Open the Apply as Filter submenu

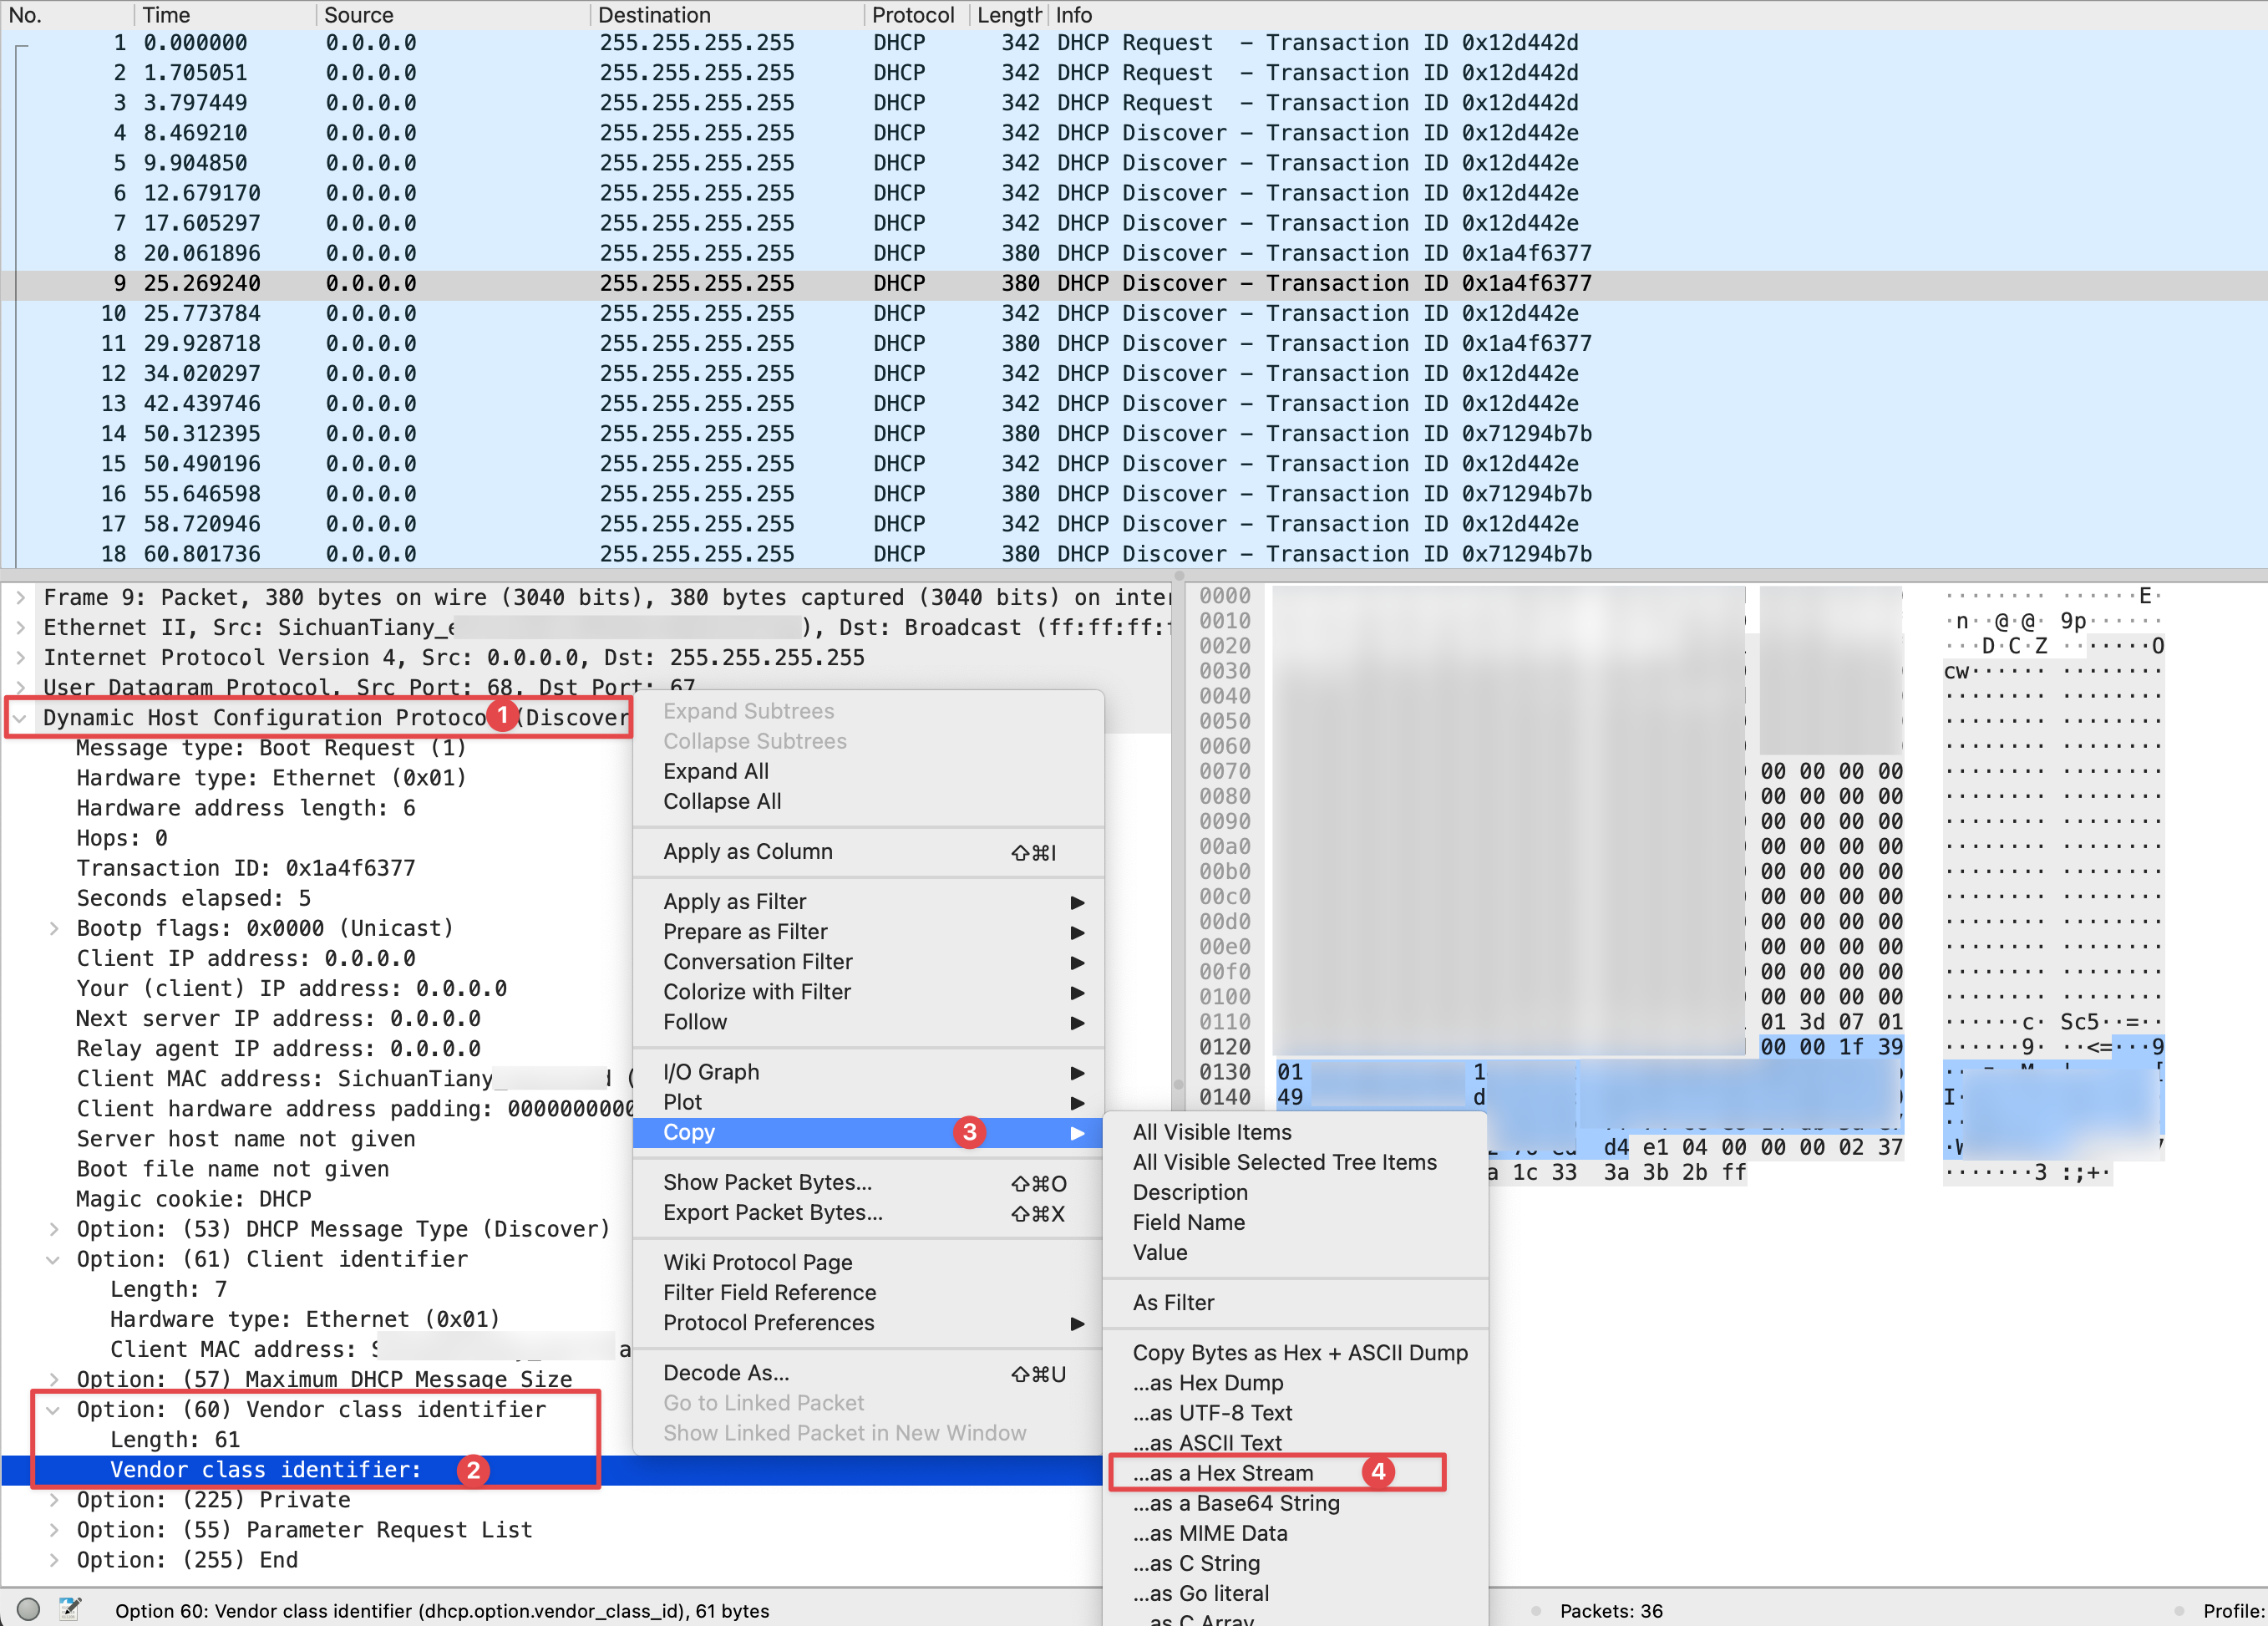point(735,901)
